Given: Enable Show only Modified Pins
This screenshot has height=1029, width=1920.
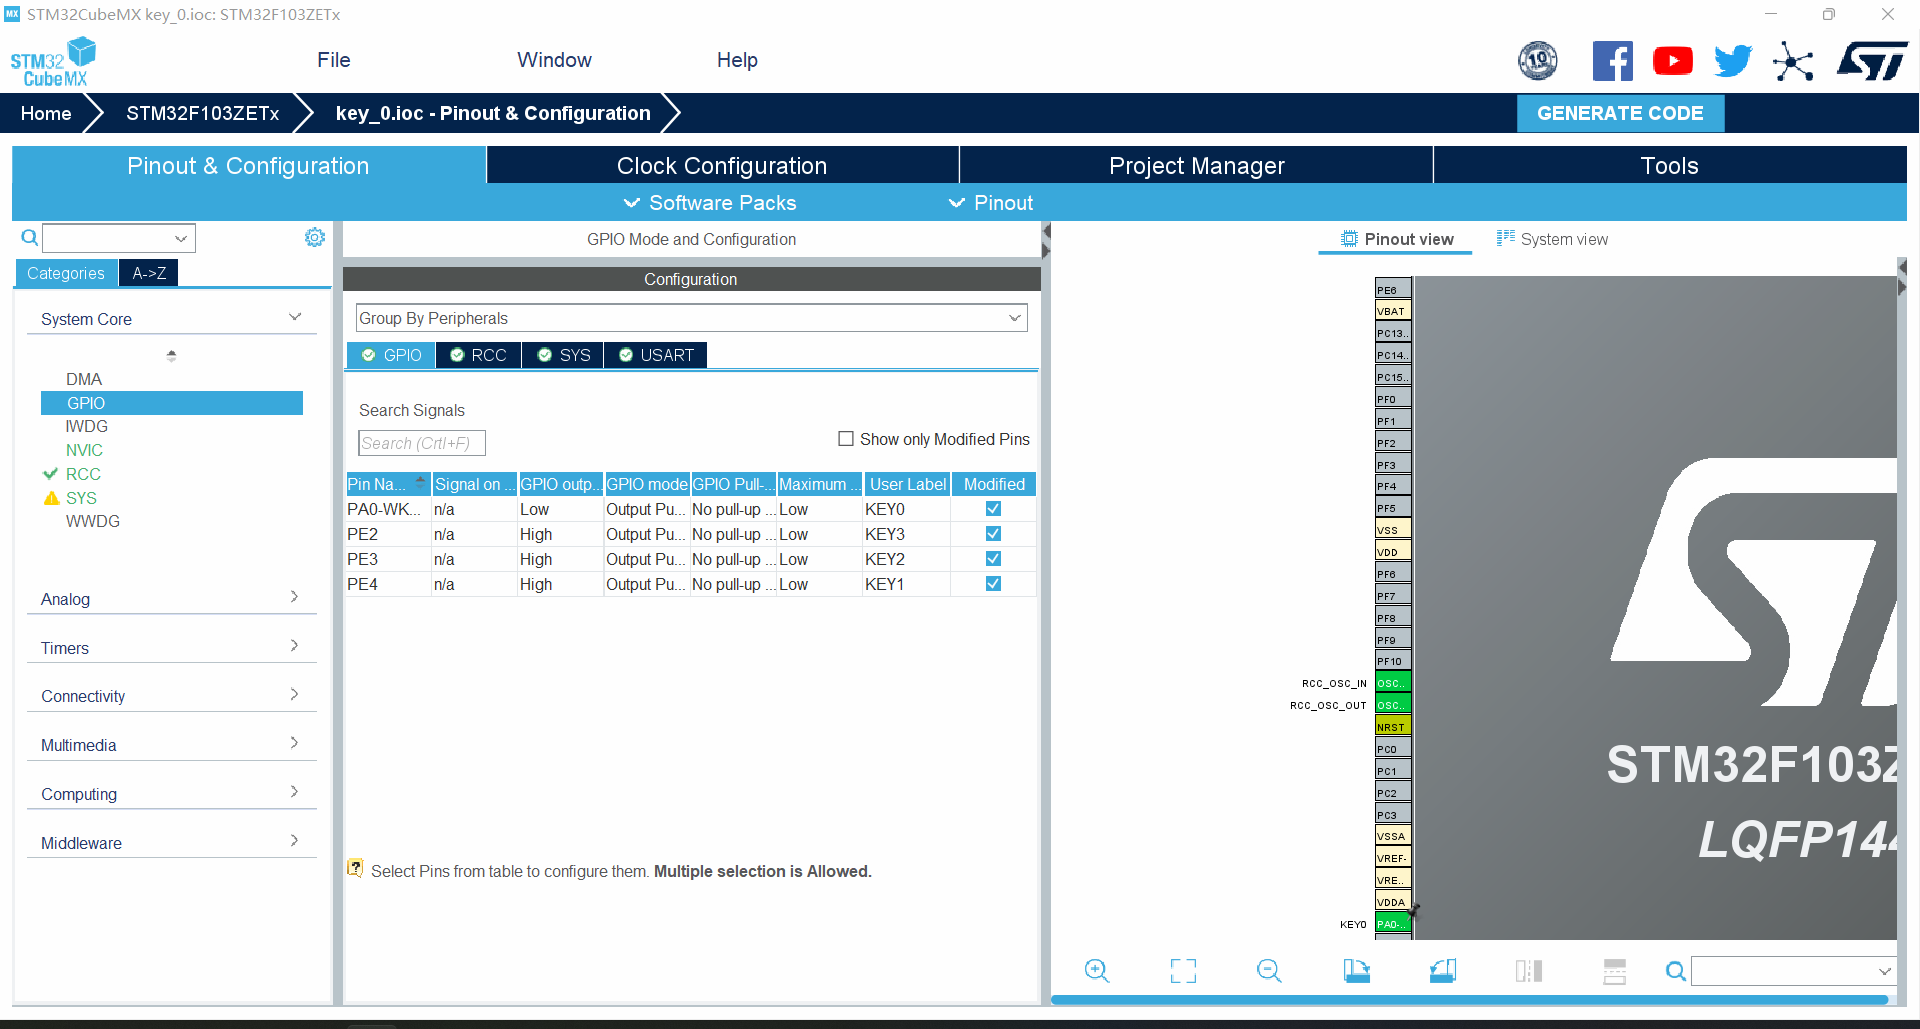Looking at the screenshot, I should click(x=846, y=439).
